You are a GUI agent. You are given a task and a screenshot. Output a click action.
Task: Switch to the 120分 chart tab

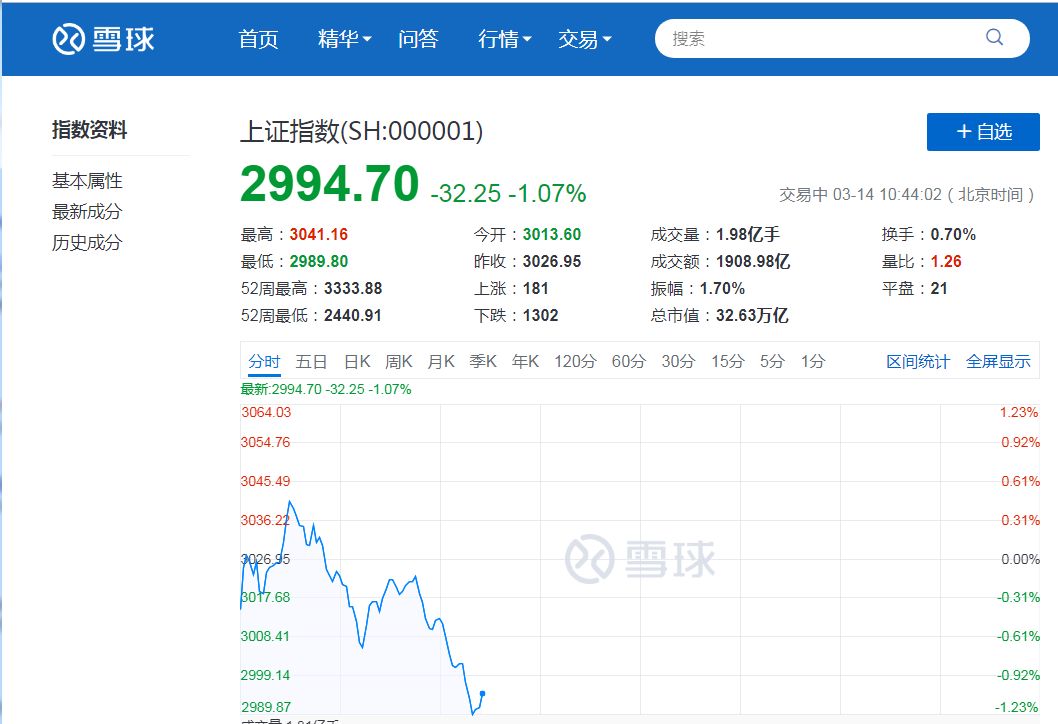576,362
